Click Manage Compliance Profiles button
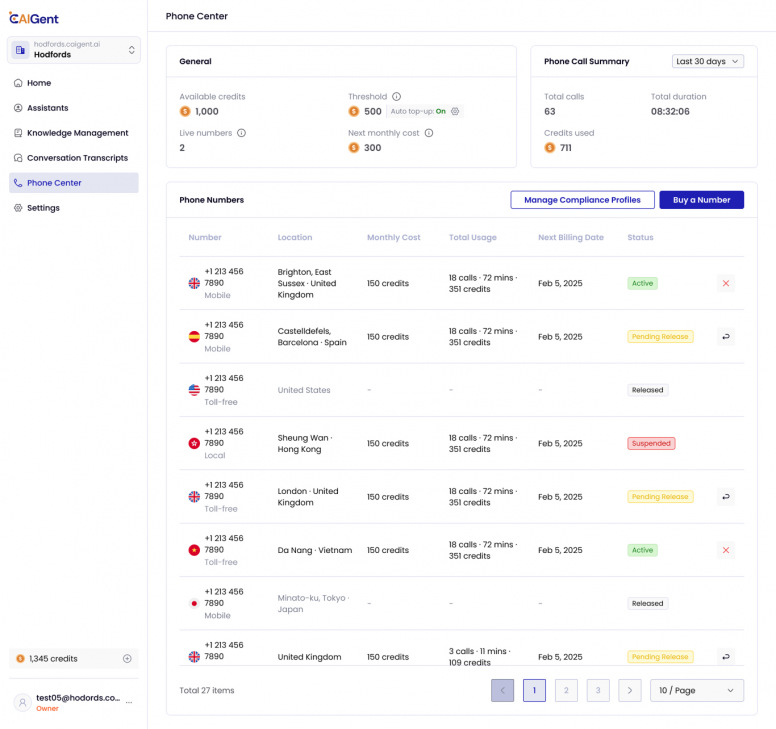This screenshot has height=729, width=776. point(582,200)
